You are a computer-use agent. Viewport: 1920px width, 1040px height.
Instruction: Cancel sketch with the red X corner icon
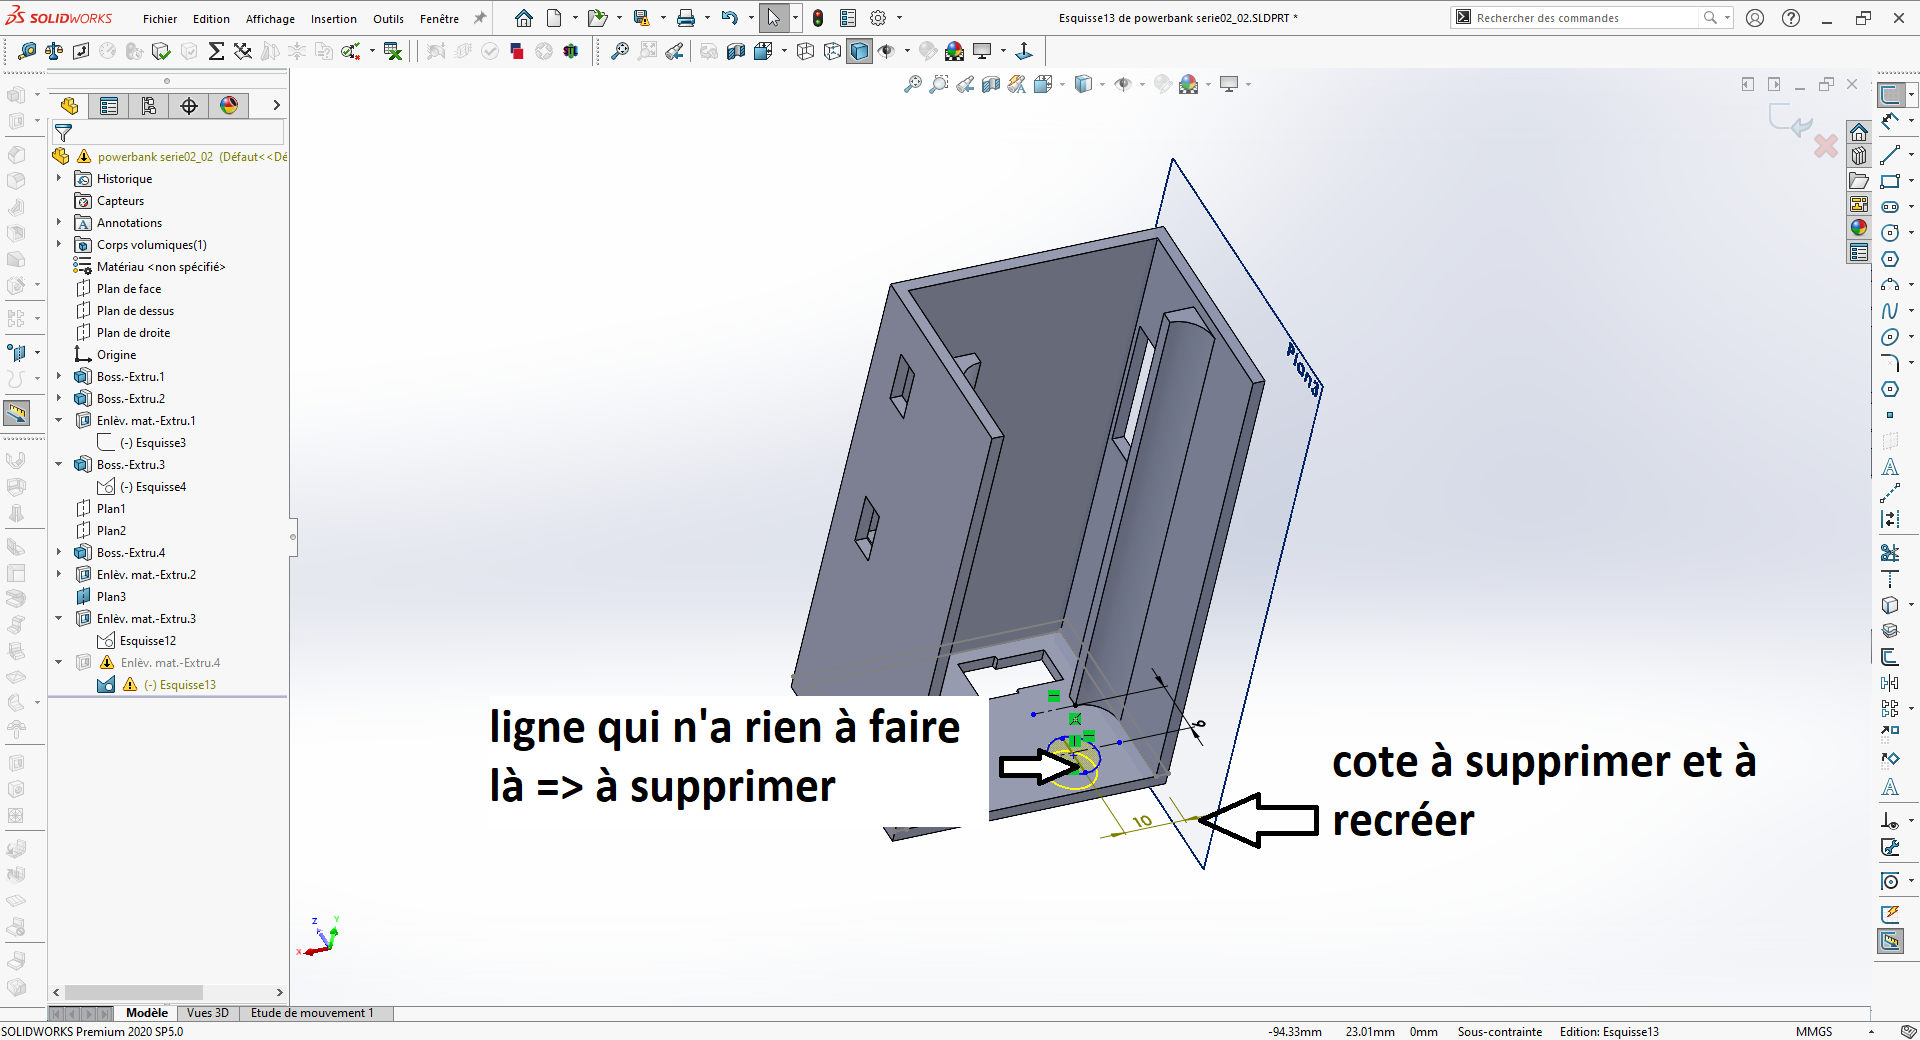coord(1826,146)
